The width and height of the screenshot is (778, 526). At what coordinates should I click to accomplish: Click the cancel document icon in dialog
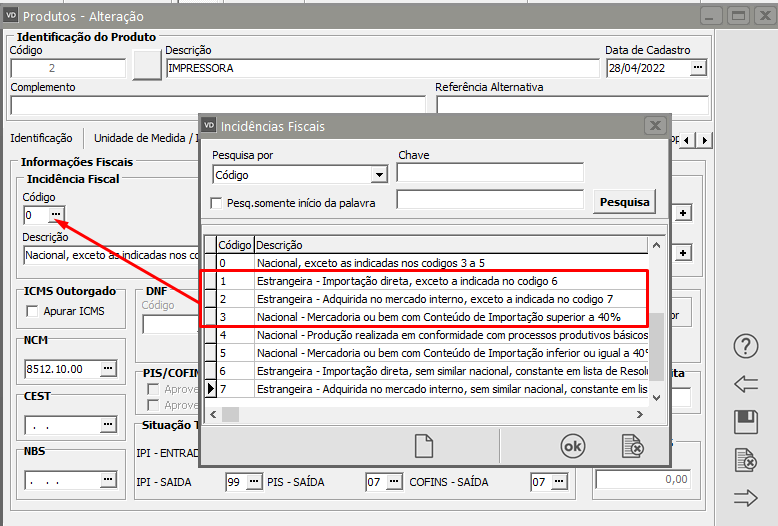point(631,447)
